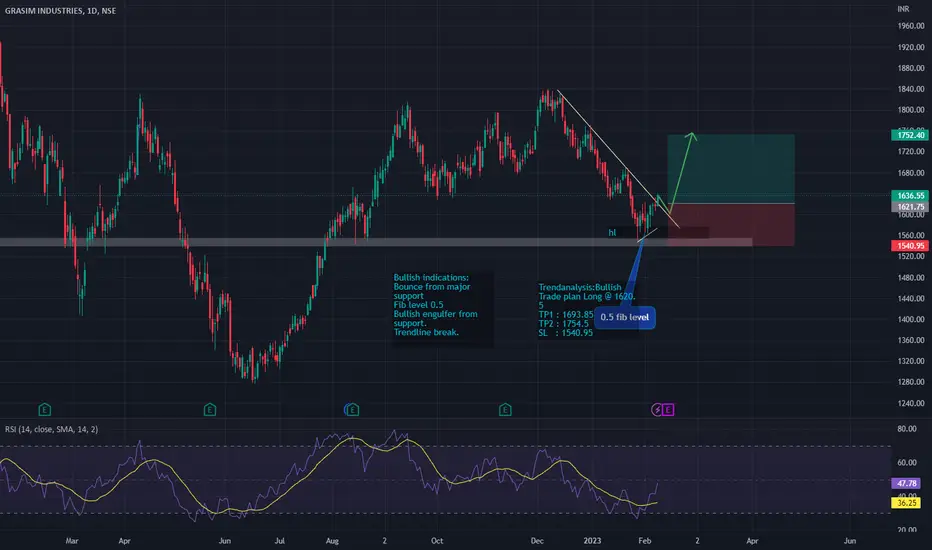The height and width of the screenshot is (550, 932).
Task: Click the 80.00 RSI axis label
Action: [x=906, y=429]
